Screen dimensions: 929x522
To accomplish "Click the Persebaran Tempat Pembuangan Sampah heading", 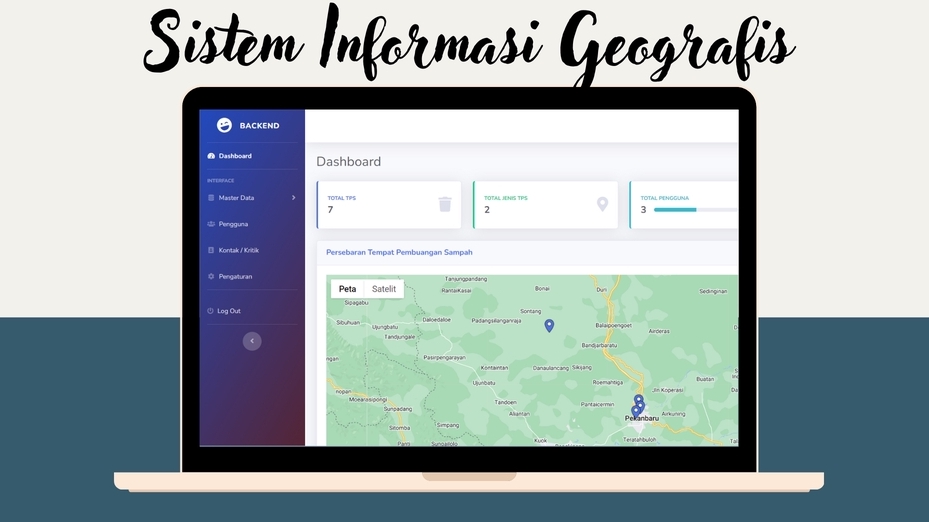I will pos(399,252).
